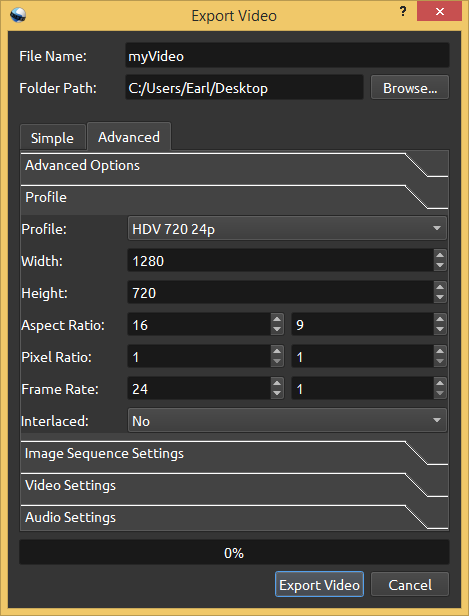Click the Browse... button
The image size is (469, 616).
[x=410, y=88]
